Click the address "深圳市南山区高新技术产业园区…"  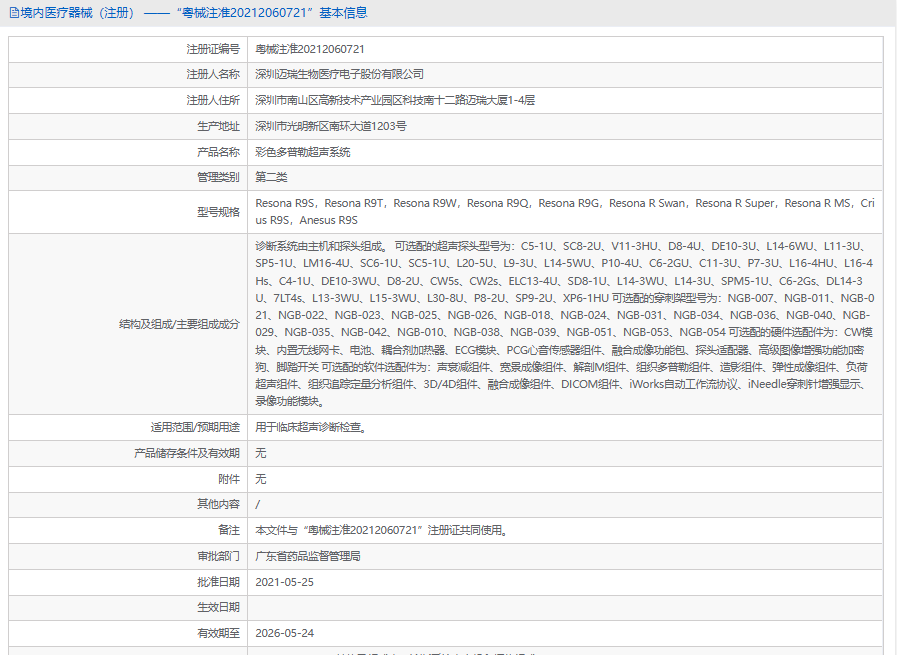[395, 100]
